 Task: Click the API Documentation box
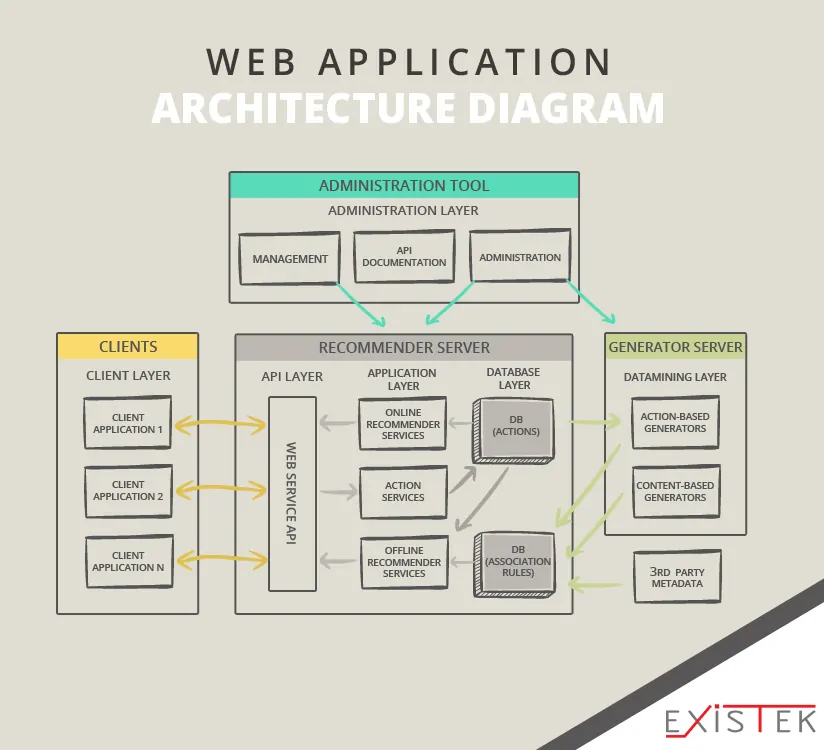tap(404, 255)
